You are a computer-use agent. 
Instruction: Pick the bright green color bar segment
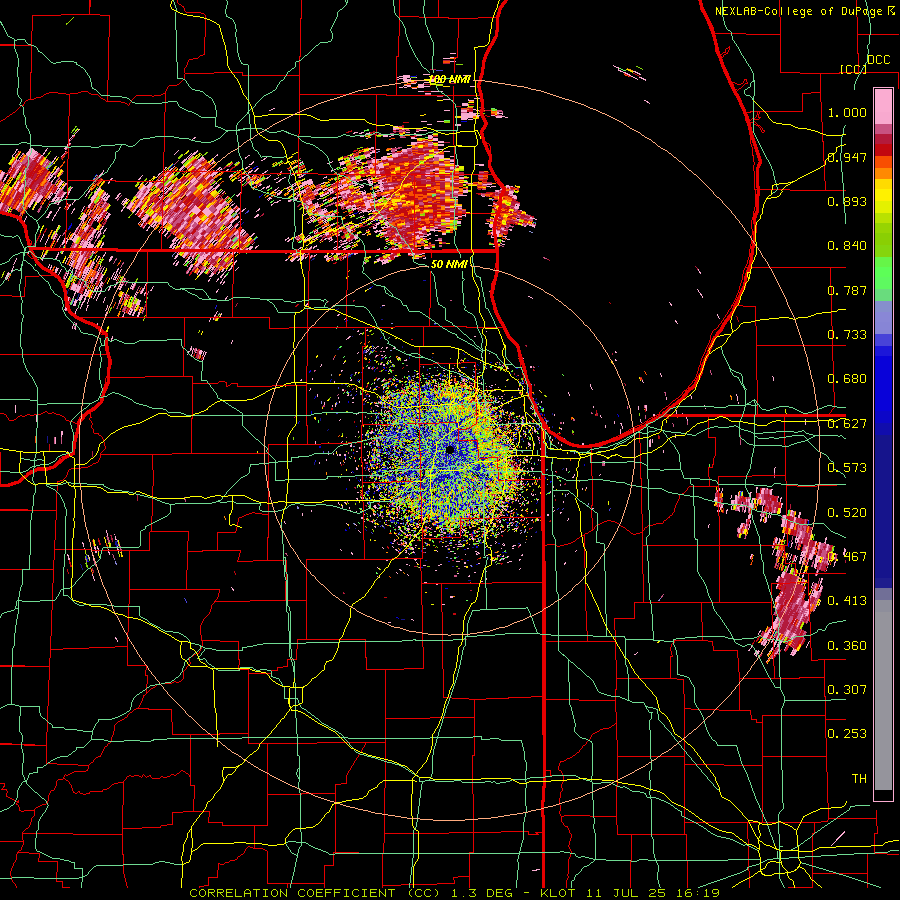[883, 273]
